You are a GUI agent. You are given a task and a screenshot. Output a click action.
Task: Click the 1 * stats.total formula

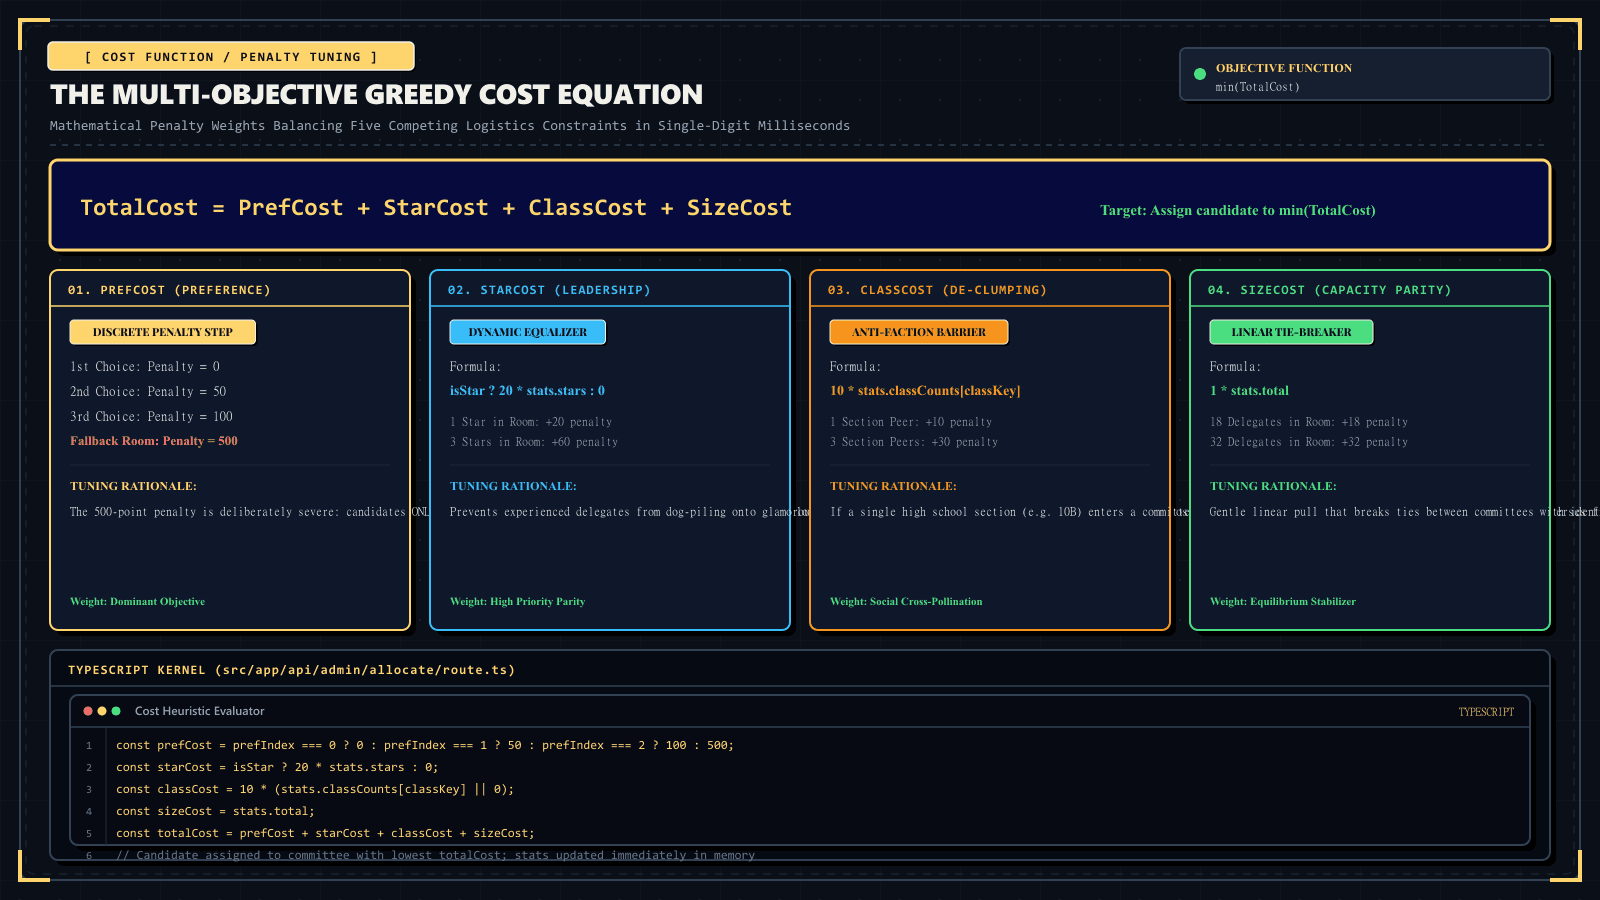pos(1249,391)
